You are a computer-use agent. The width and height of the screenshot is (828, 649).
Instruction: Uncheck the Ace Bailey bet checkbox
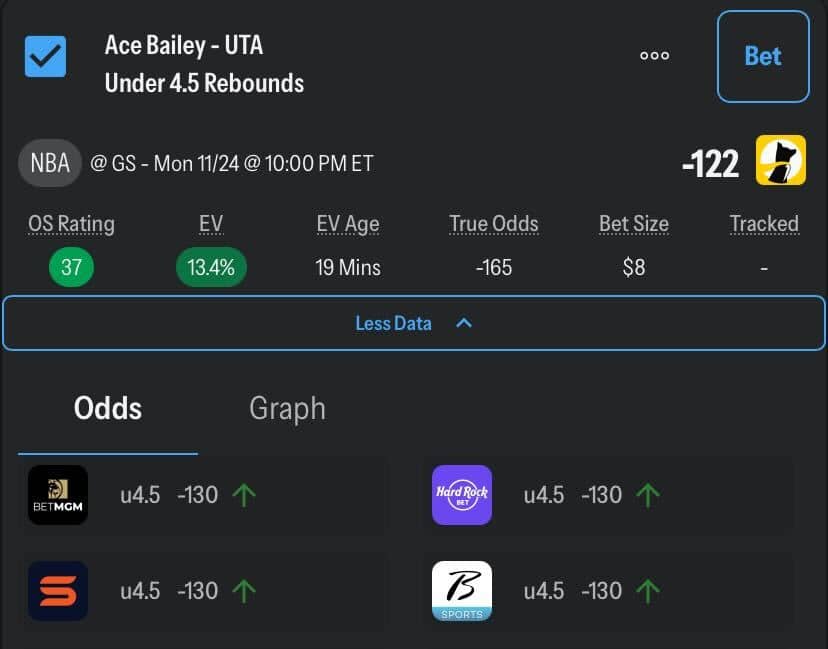[45, 57]
